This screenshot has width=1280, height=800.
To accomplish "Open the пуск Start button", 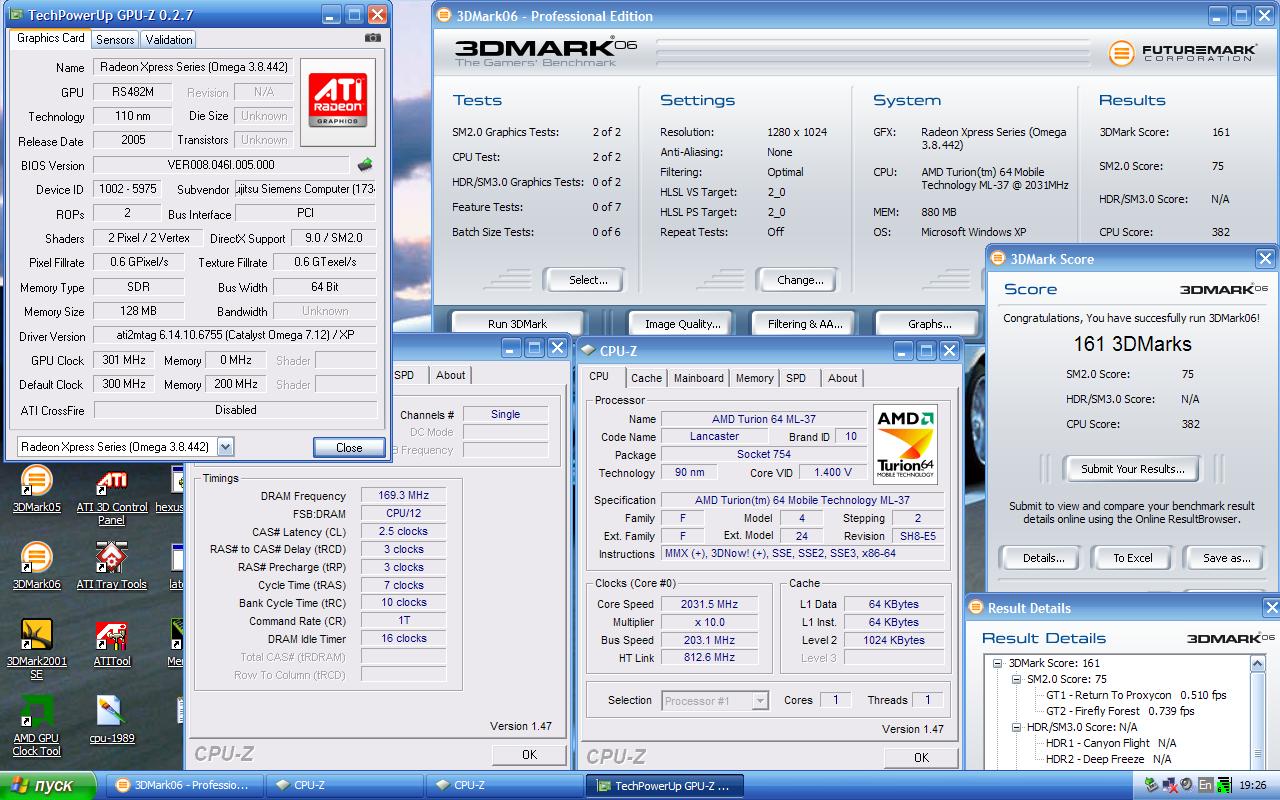I will point(48,785).
